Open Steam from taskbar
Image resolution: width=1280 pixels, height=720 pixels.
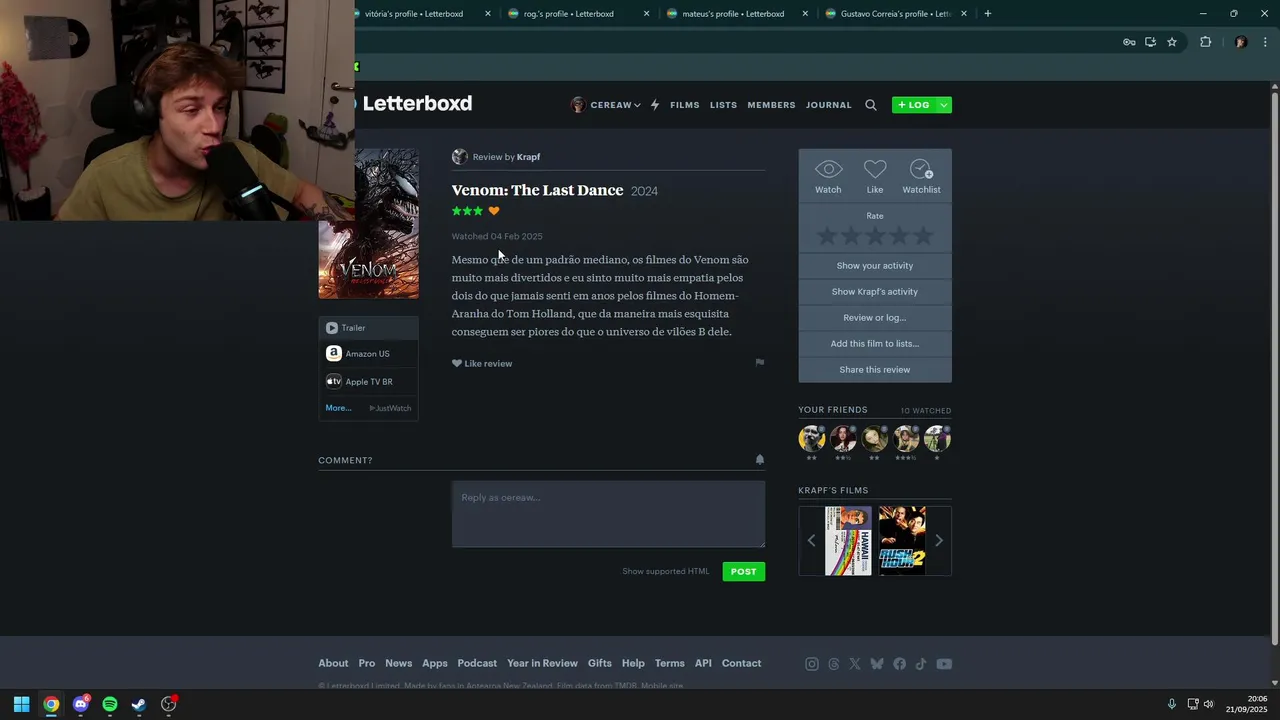click(139, 704)
